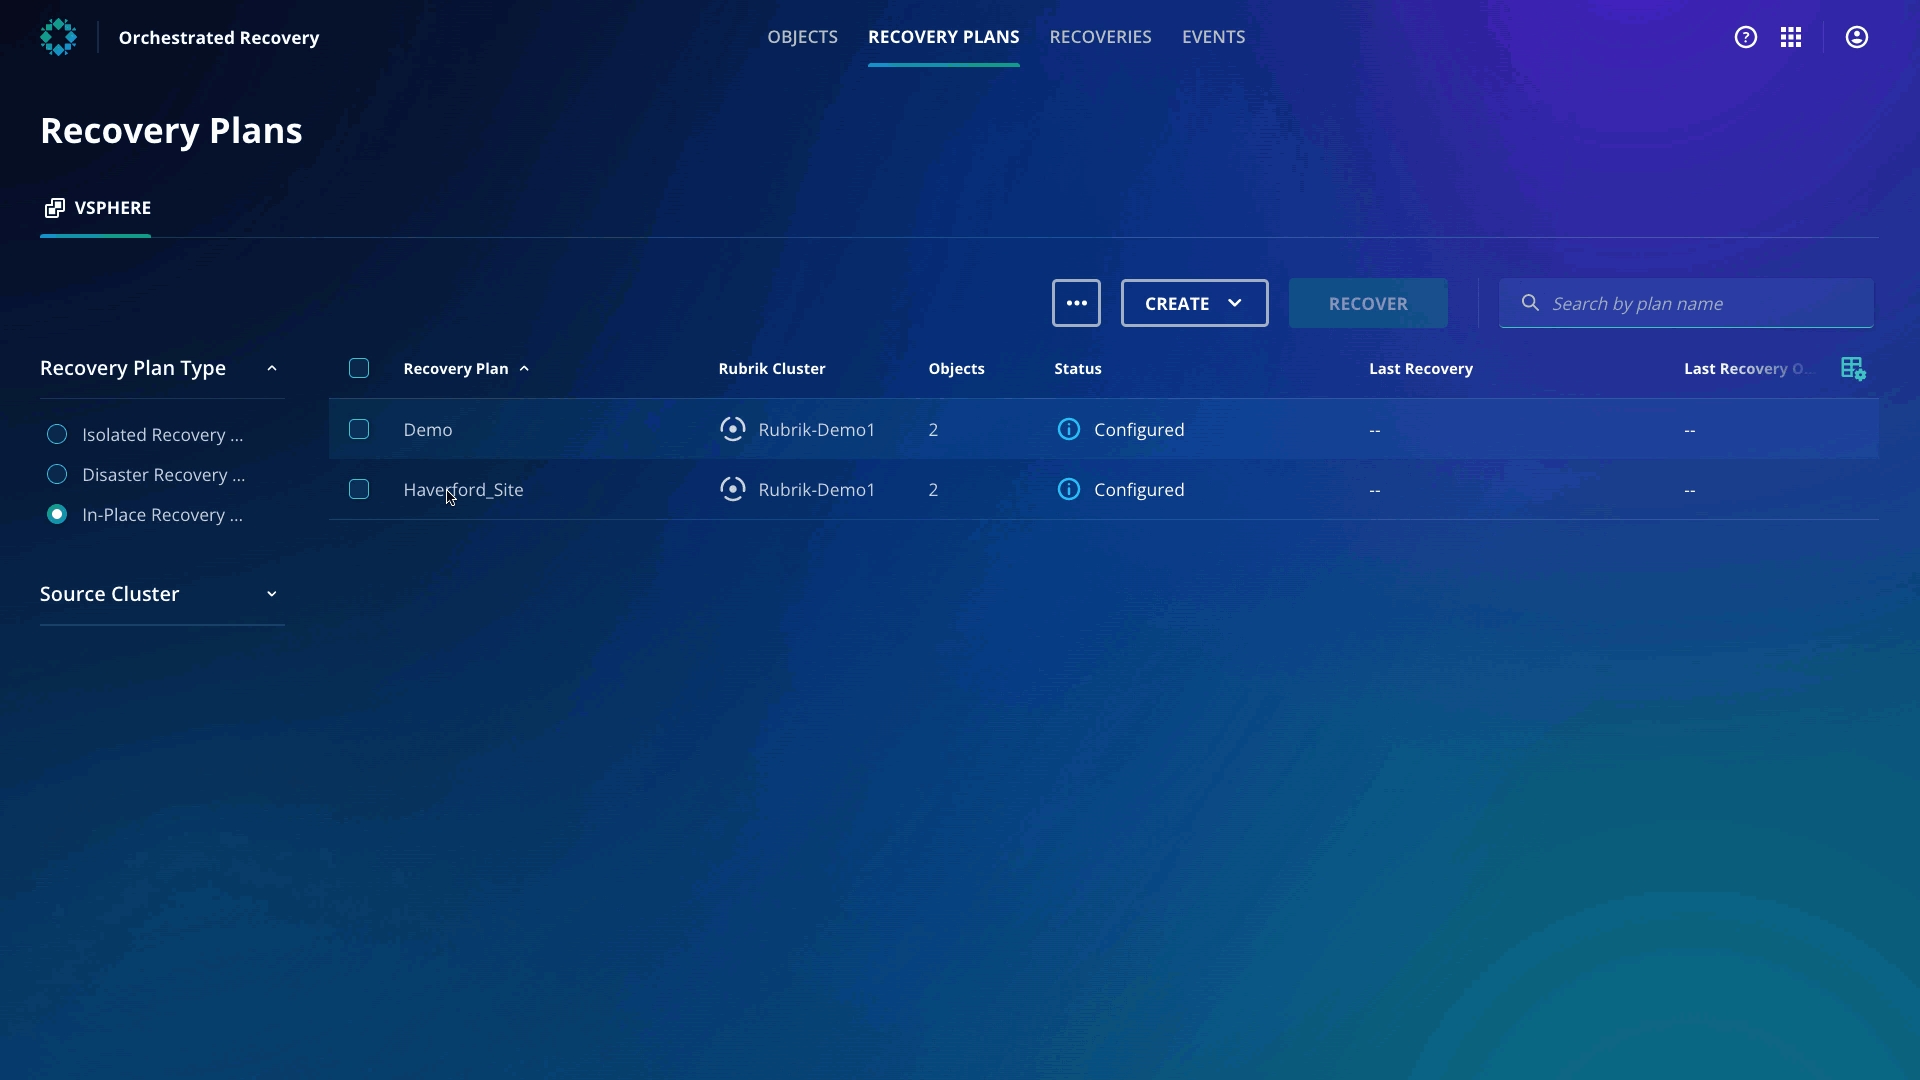
Task: Open the apps grid icon
Action: tap(1791, 37)
